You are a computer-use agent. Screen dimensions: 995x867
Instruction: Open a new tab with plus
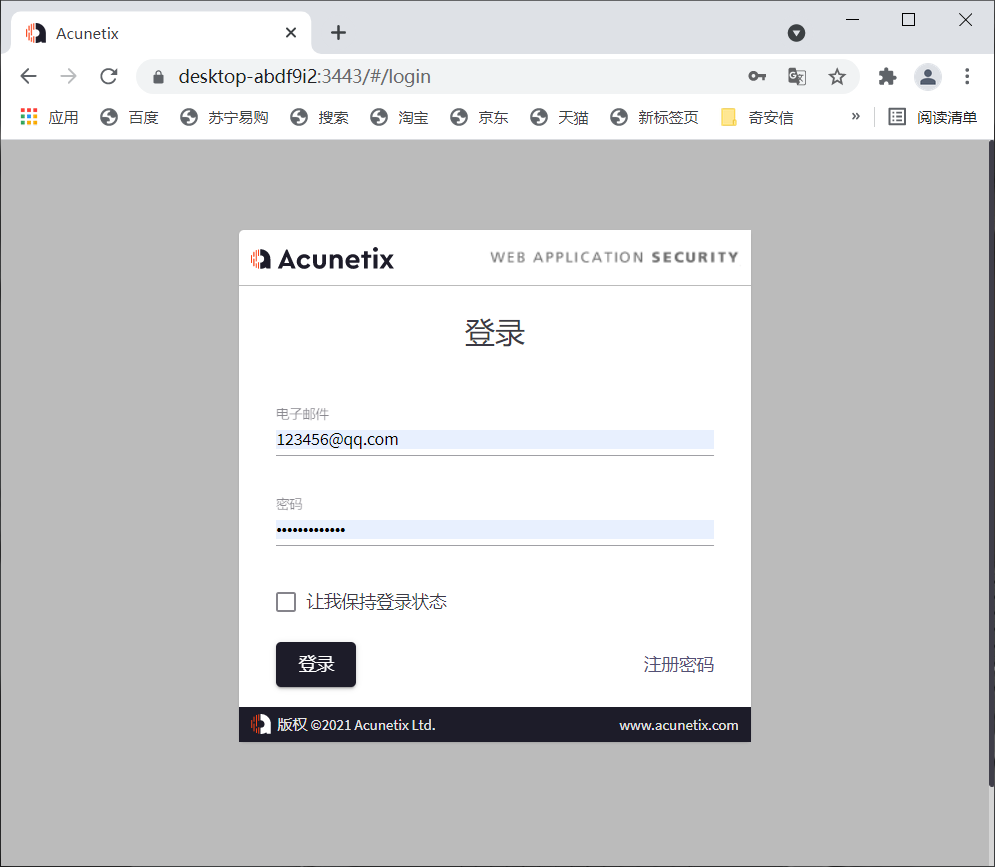338,32
